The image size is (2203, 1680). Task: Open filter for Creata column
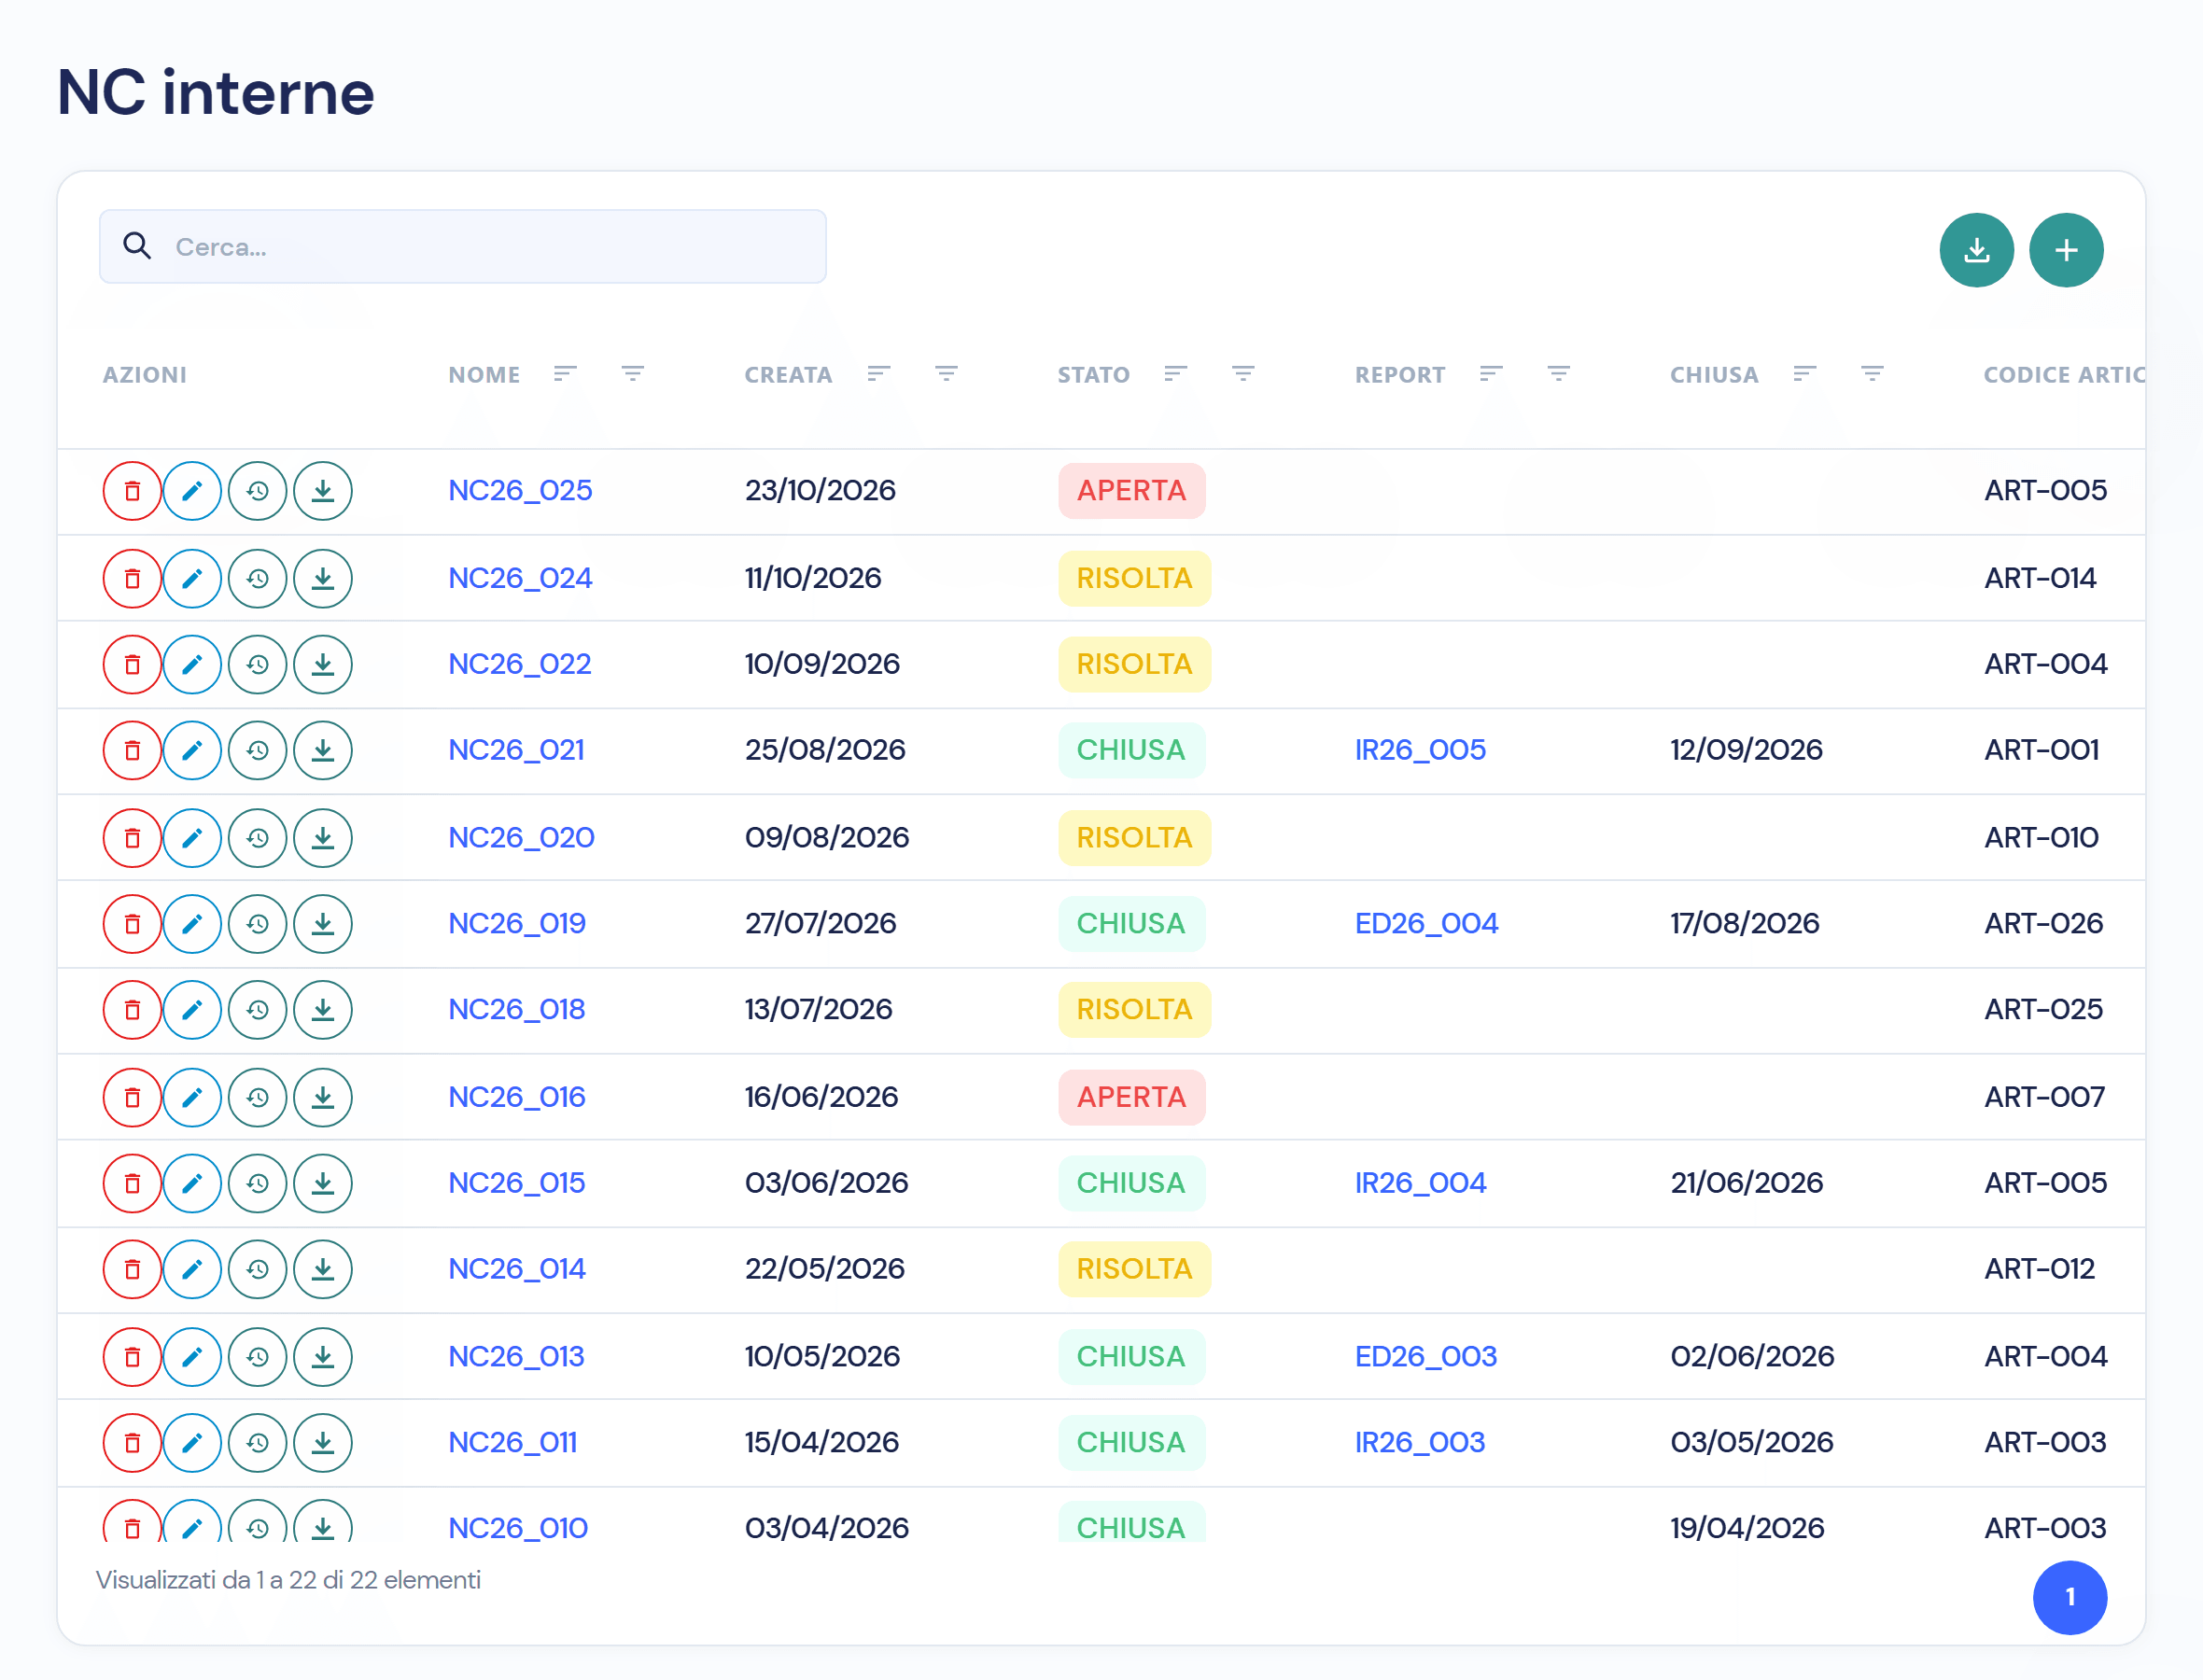[x=947, y=374]
